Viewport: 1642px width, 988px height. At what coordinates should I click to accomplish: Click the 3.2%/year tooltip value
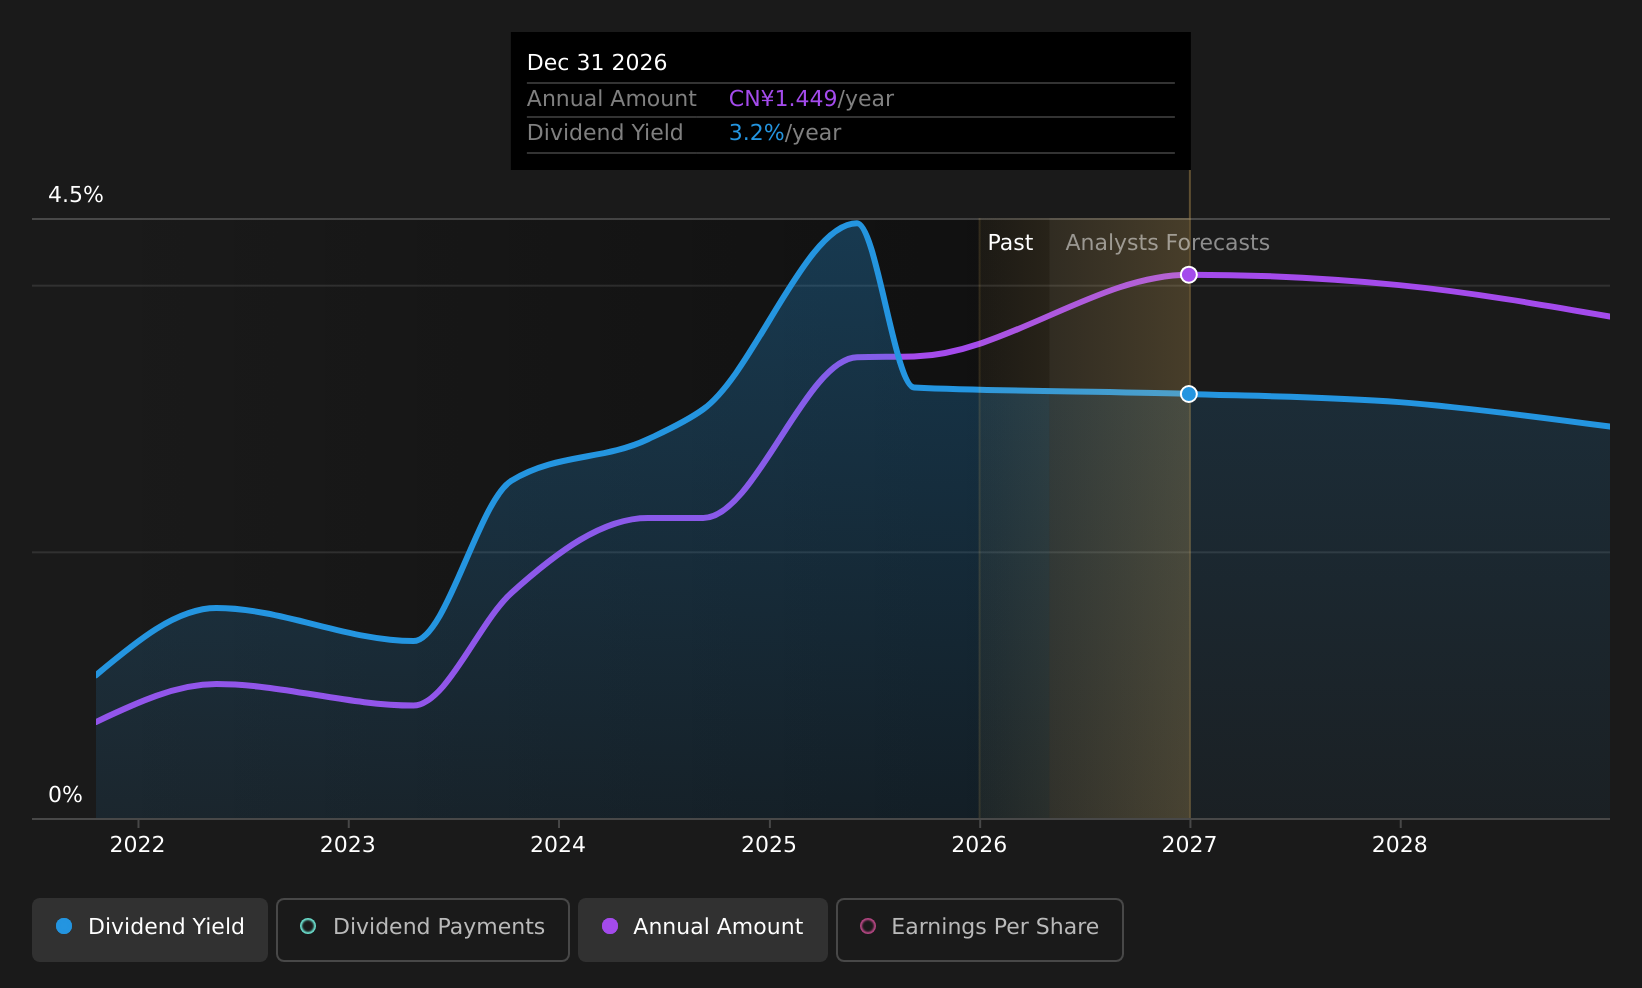[785, 133]
